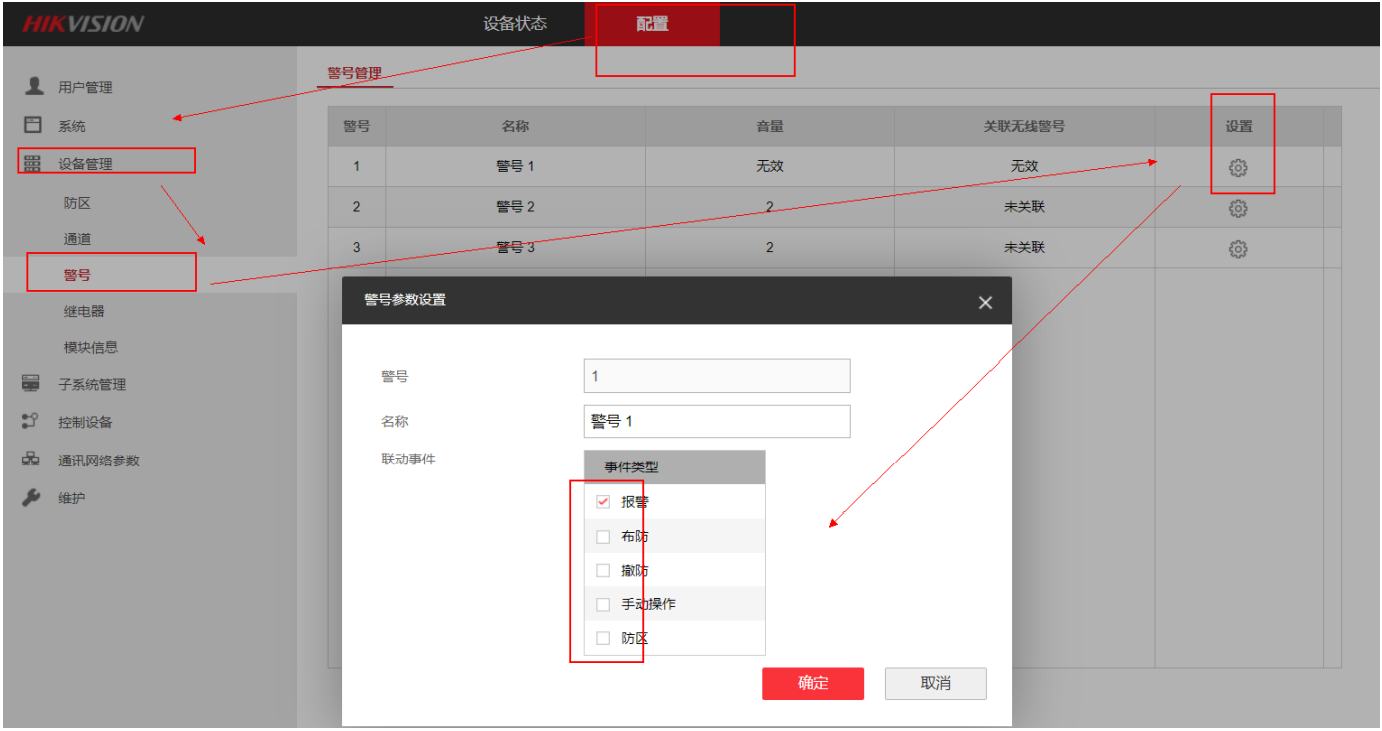Open settings gear for 警号 2 row
The image size is (1382, 731).
pos(1238,208)
